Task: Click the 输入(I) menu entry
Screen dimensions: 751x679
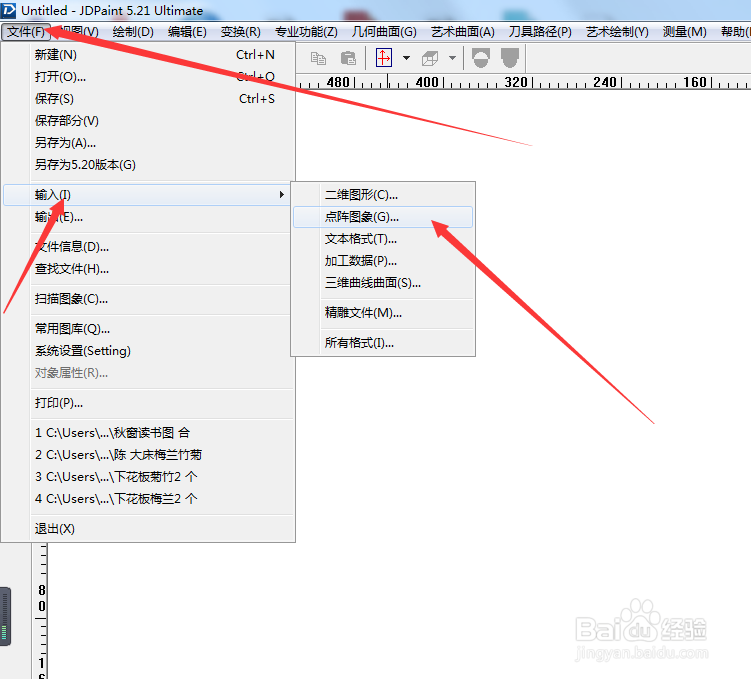Action: (x=148, y=195)
